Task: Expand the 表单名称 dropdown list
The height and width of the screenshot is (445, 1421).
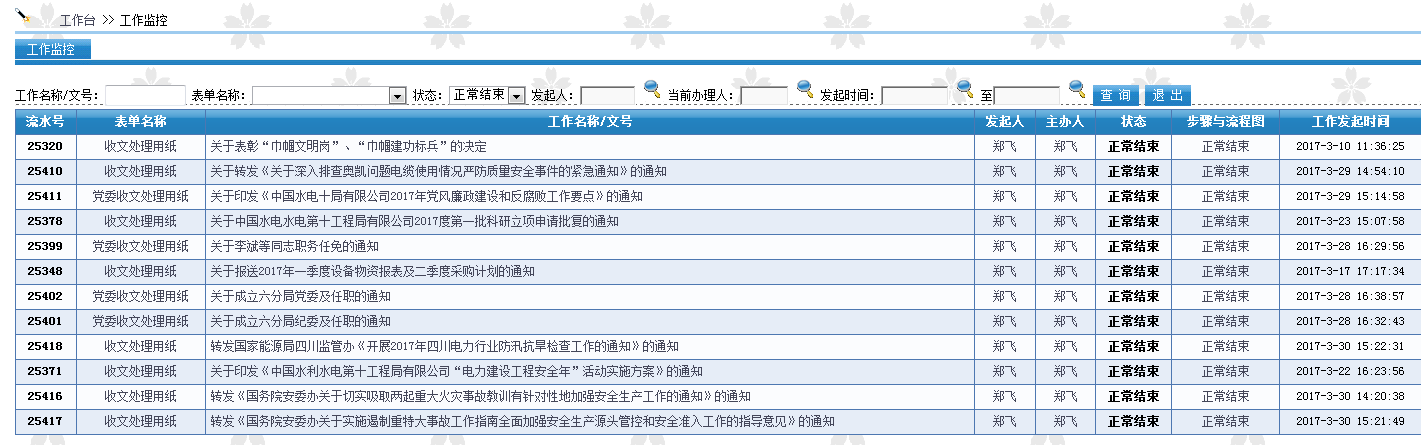Action: 396,96
